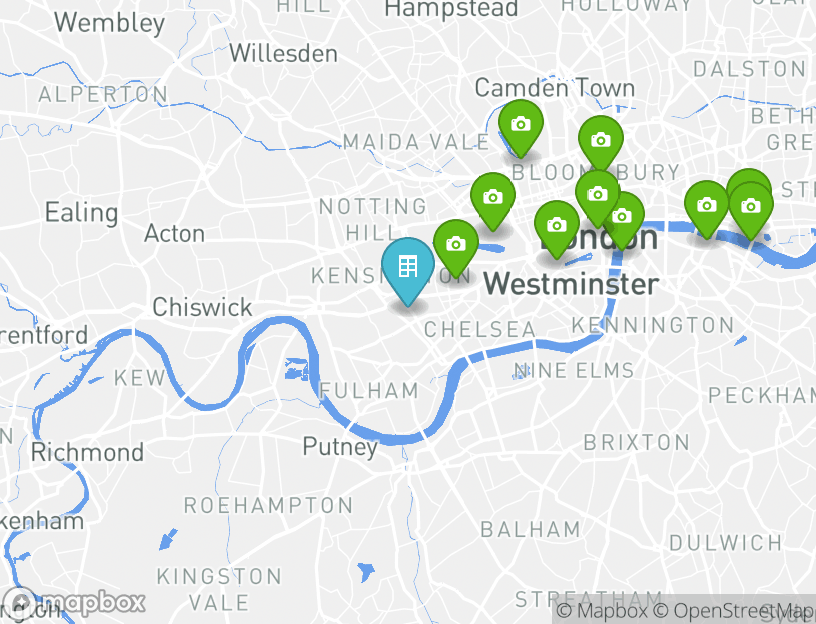Screen dimensions: 816x624
Task: Open the © Mapbox attribution link
Action: pos(602,610)
